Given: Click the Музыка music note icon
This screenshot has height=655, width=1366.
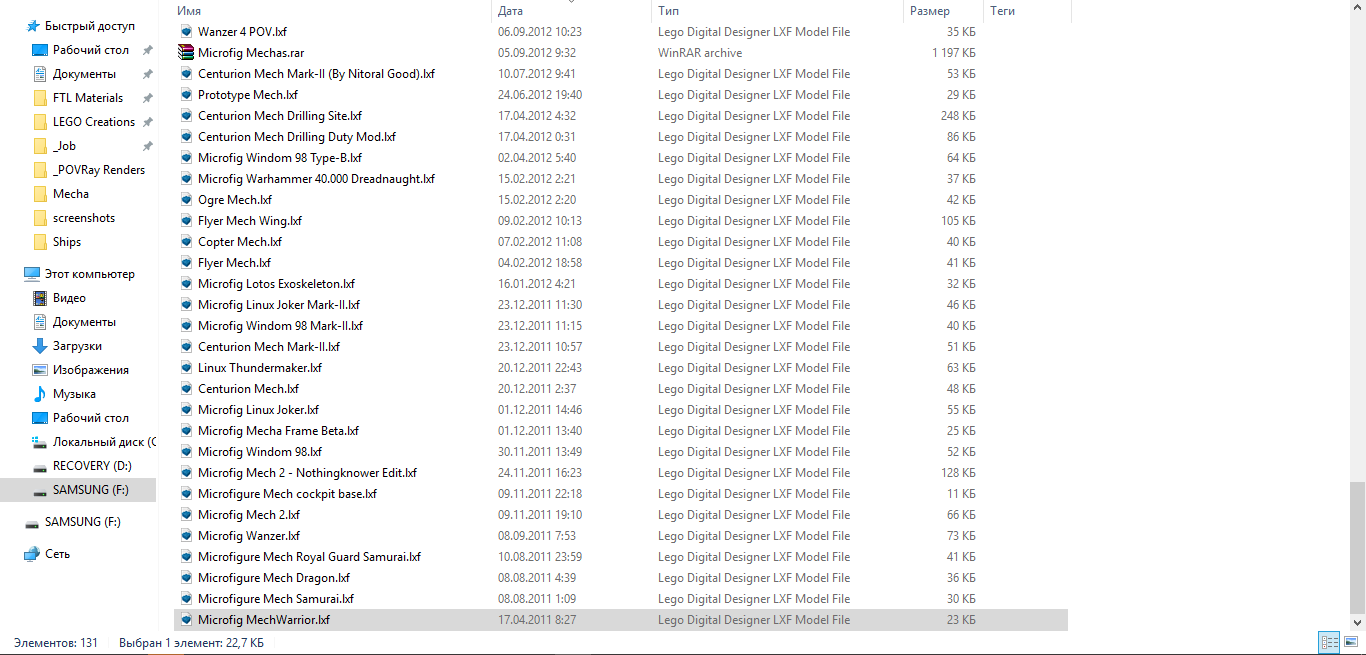Looking at the screenshot, I should pyautogui.click(x=40, y=394).
